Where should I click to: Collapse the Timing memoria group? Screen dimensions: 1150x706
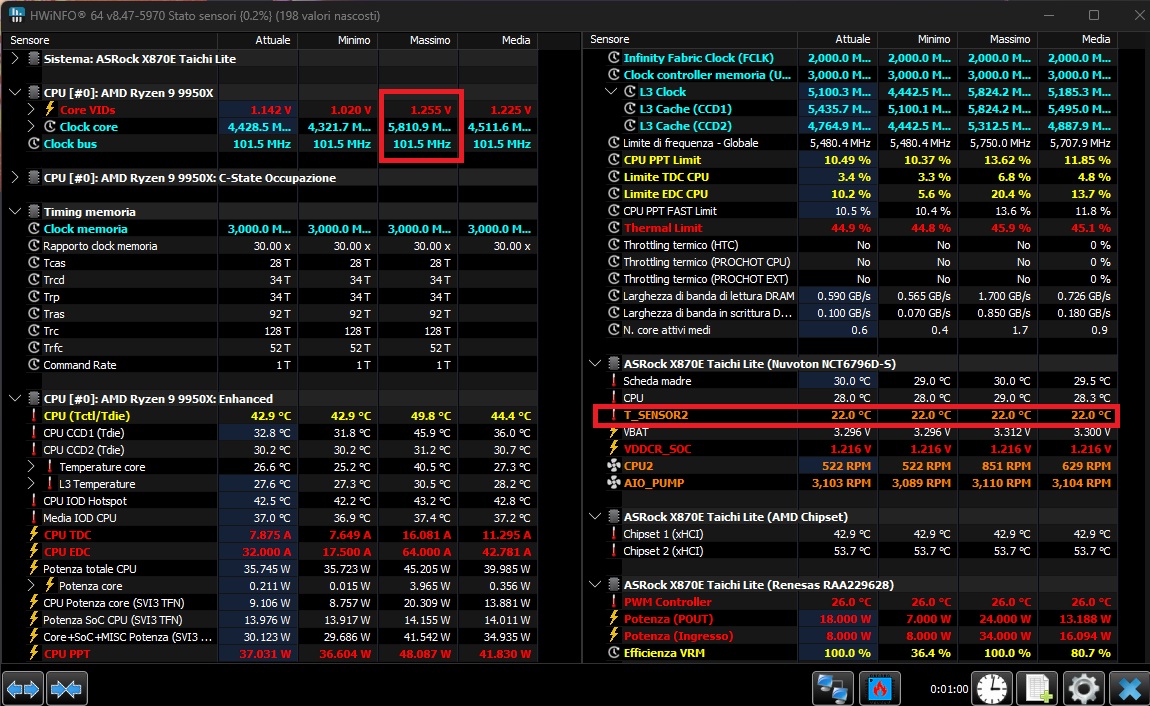[x=15, y=211]
